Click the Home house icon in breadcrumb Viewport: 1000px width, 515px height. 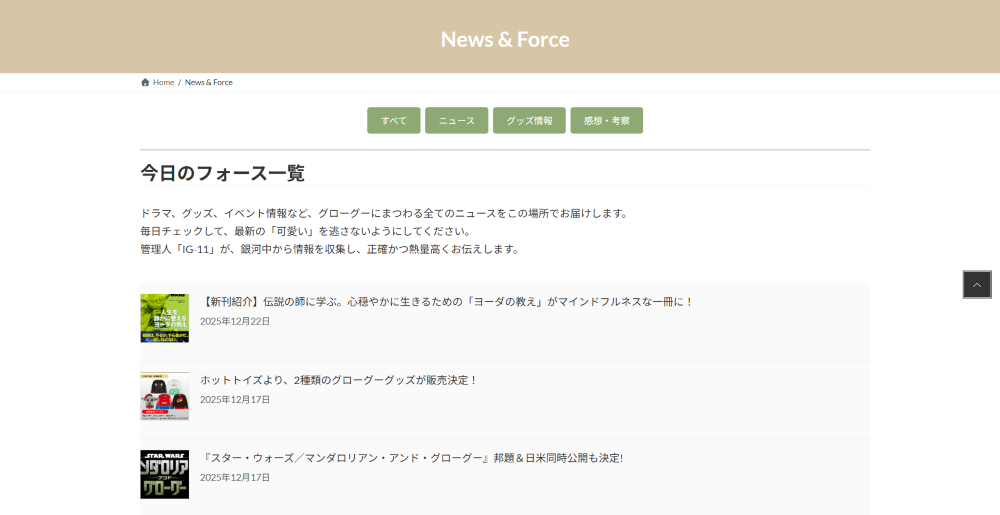145,82
